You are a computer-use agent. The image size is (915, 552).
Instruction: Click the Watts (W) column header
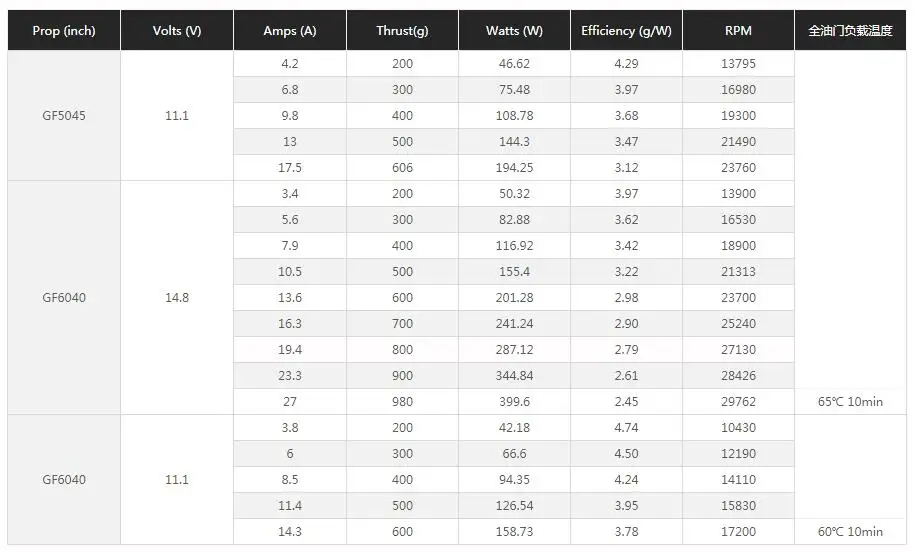[514, 30]
